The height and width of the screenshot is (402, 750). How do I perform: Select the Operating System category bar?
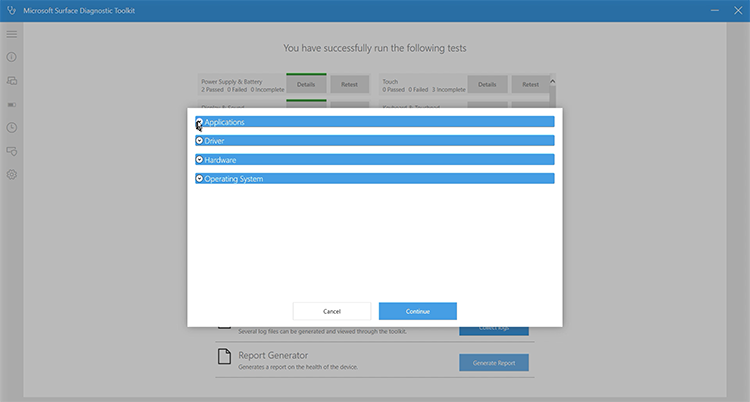(x=375, y=179)
